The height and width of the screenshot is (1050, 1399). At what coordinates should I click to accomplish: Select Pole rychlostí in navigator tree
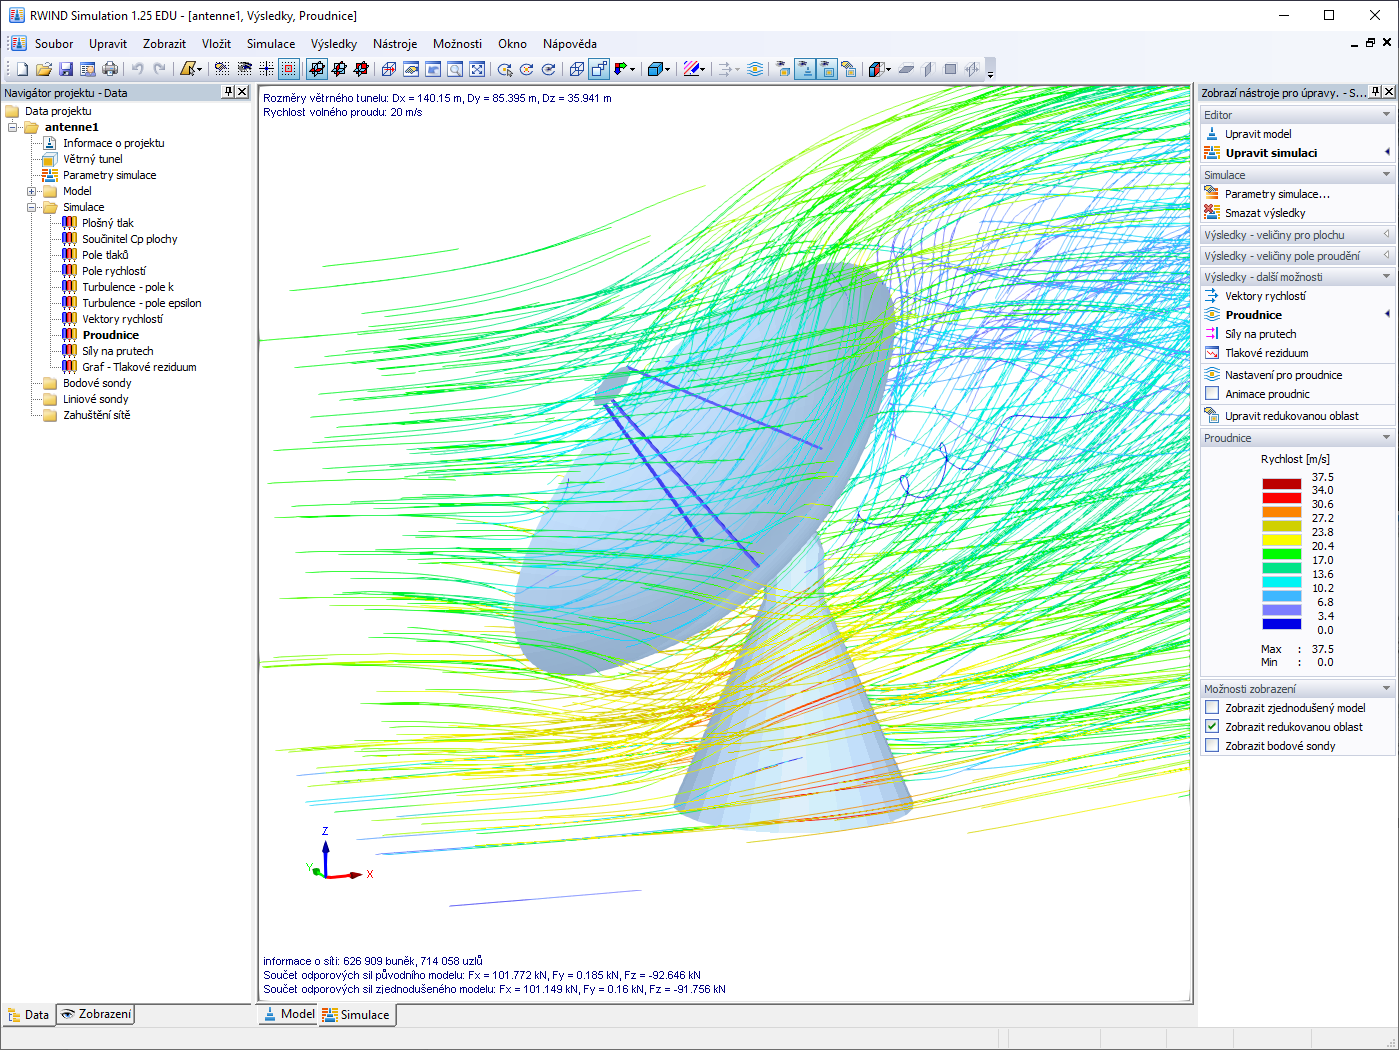click(114, 271)
